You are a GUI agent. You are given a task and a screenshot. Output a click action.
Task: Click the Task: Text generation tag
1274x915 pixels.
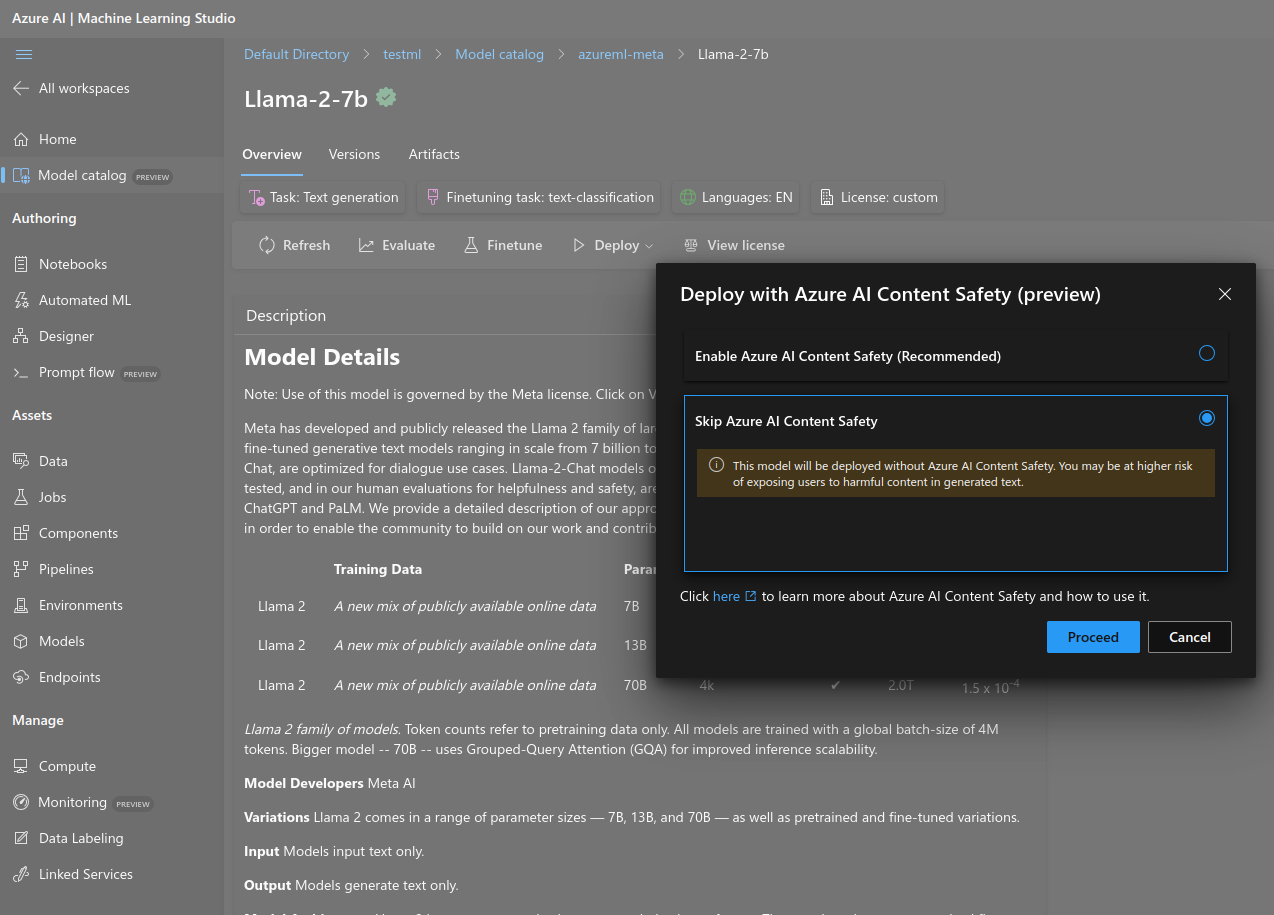[x=323, y=197]
